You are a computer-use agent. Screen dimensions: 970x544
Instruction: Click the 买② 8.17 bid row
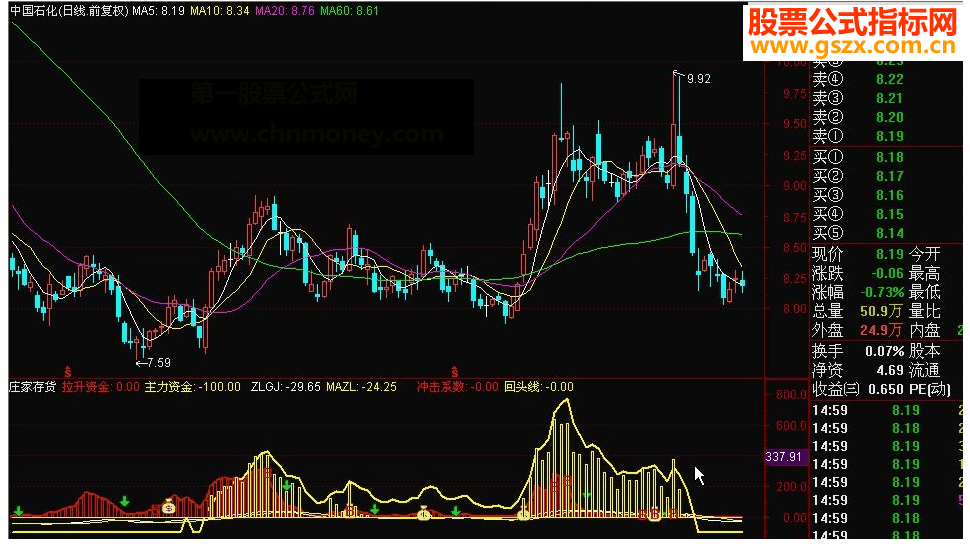pos(858,176)
